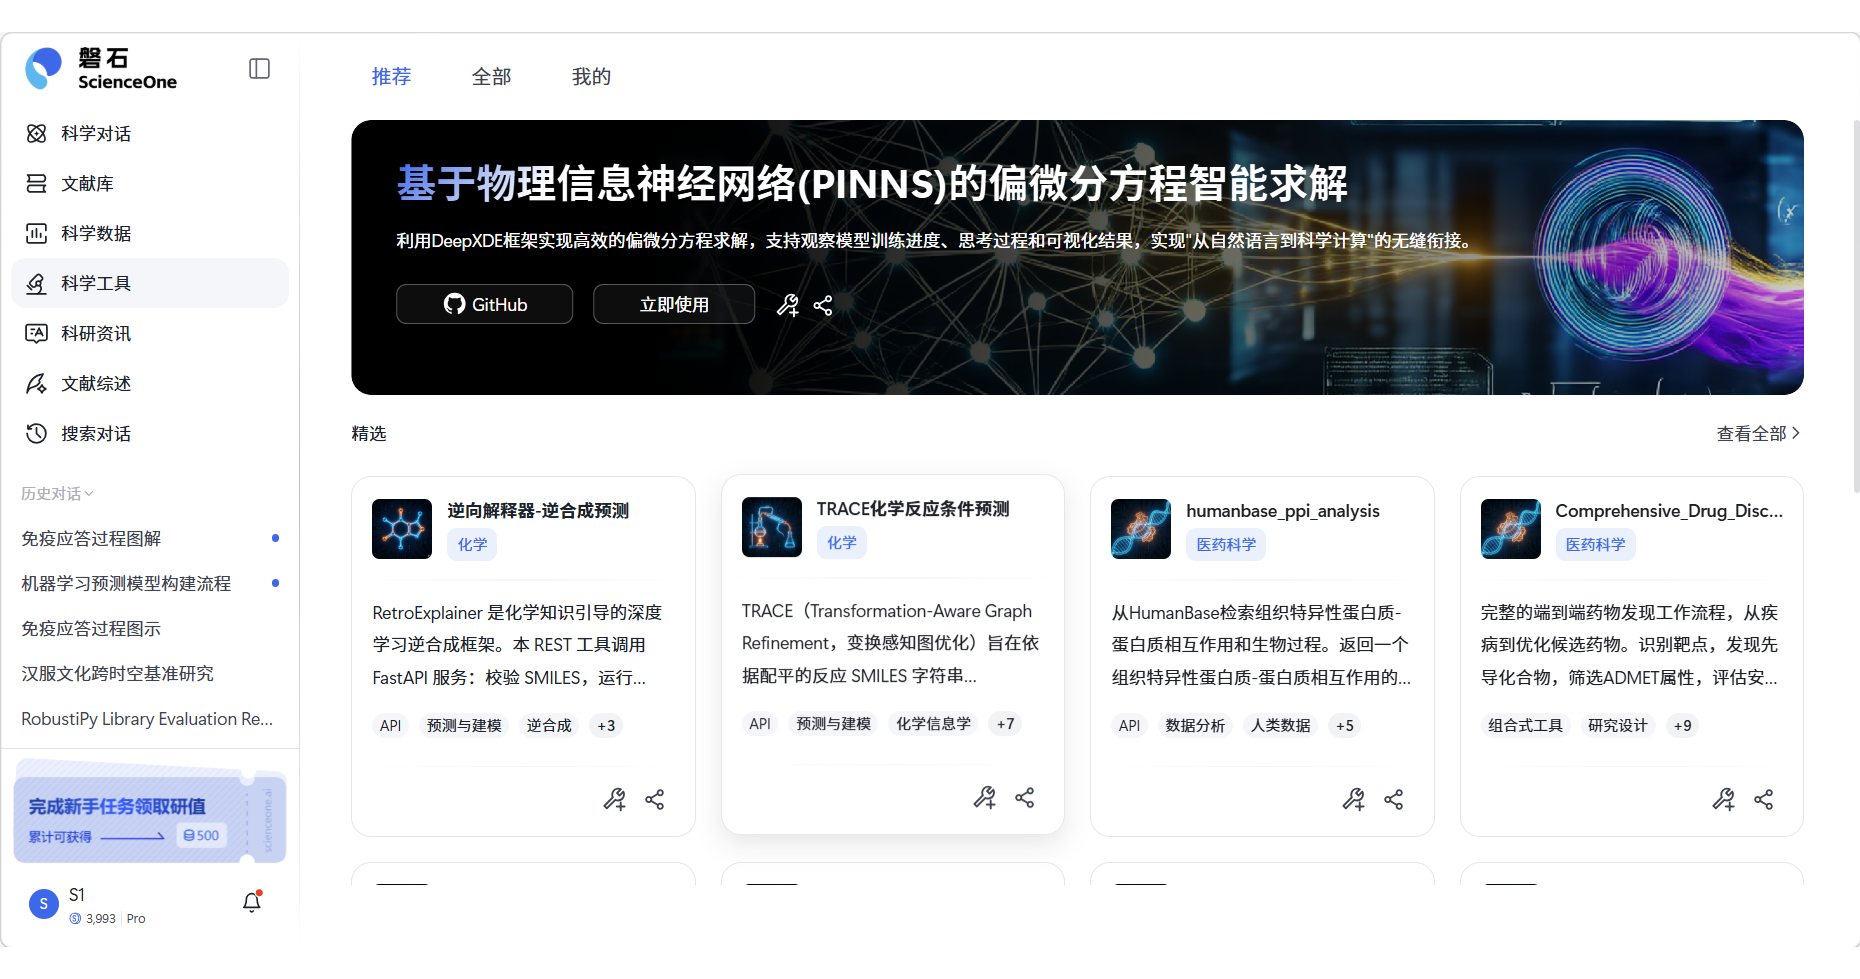Share icon on TRACE card

tap(1025, 797)
